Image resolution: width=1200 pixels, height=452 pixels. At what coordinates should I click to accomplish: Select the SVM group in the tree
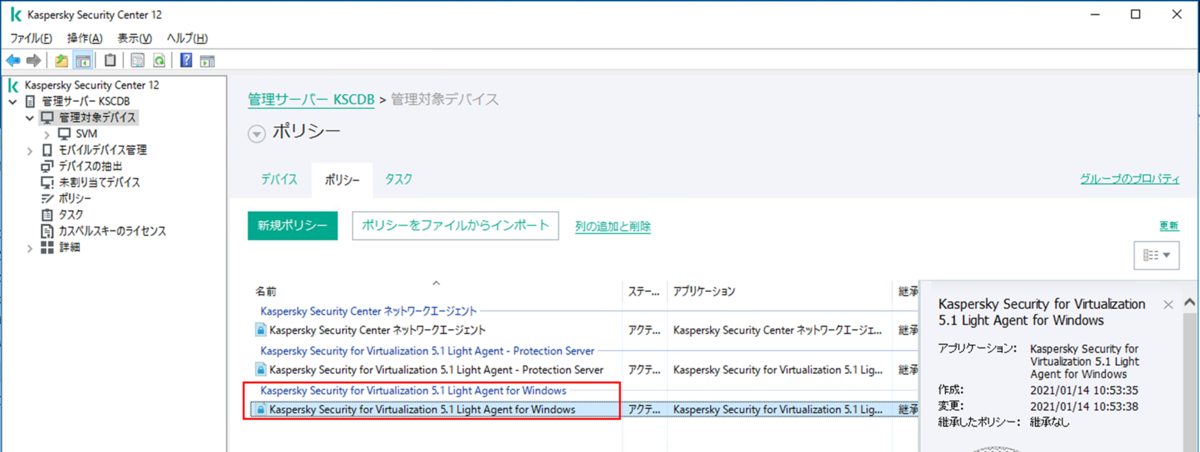click(x=86, y=134)
